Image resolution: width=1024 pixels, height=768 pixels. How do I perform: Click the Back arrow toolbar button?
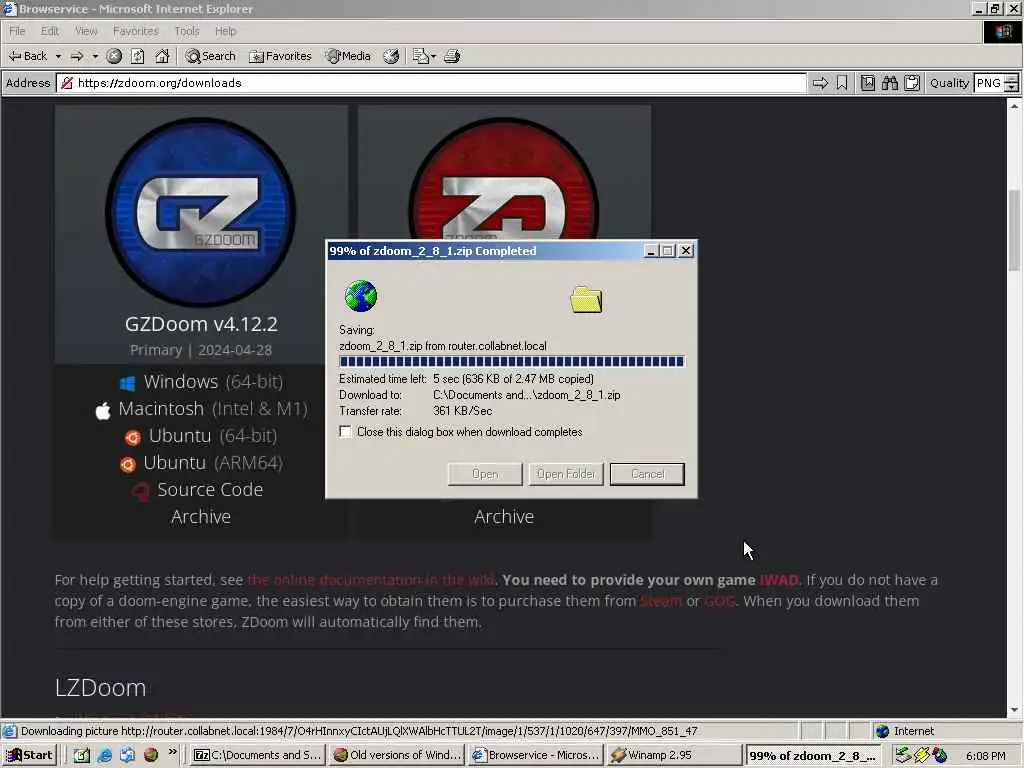pos(27,56)
